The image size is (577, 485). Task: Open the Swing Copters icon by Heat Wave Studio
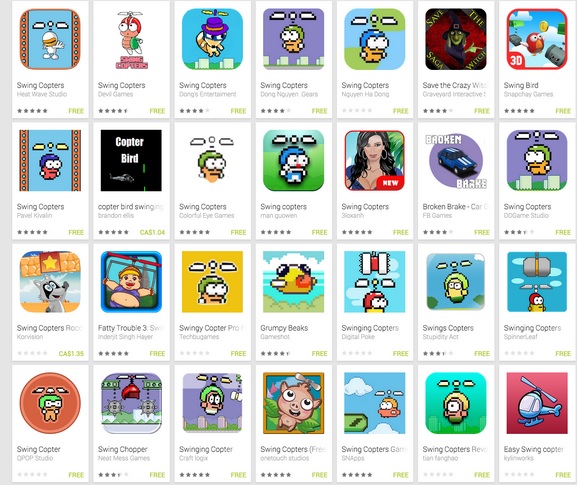(x=50, y=39)
